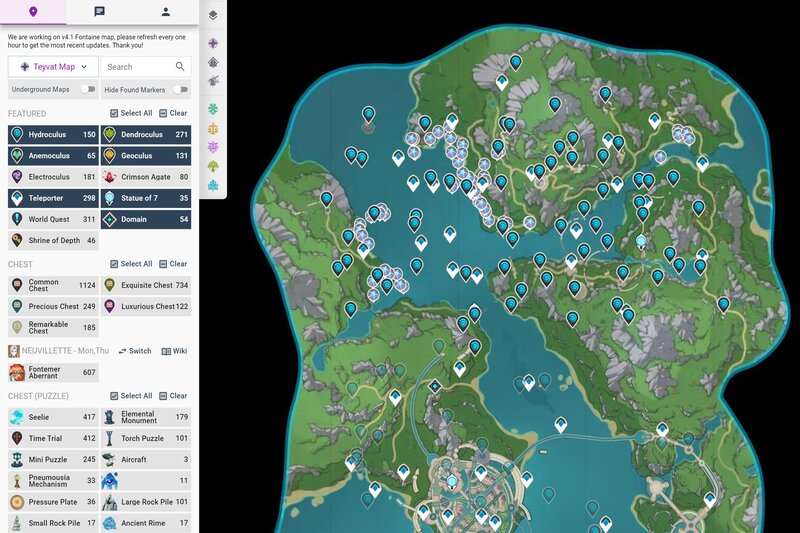Select the Crimson Agate marker filter
Viewport: 800px width, 533px height.
pyautogui.click(x=146, y=177)
